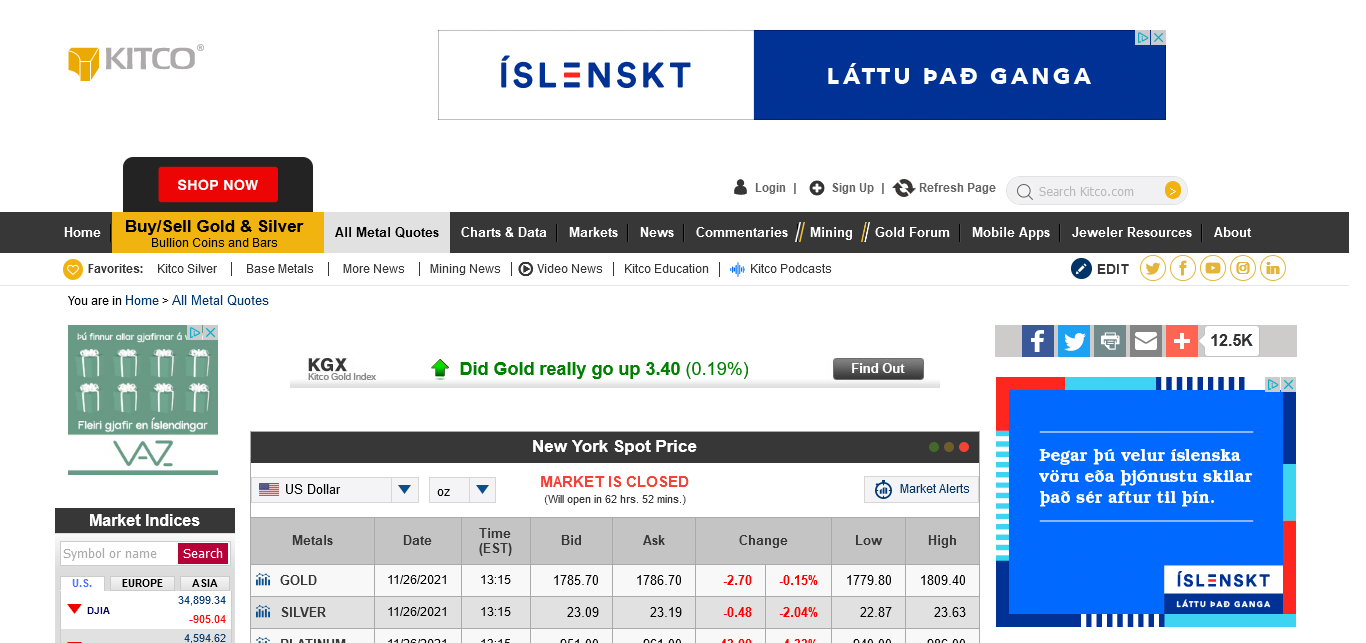Click the Find Out button
Screen dimensions: 1366x643
[x=878, y=369]
